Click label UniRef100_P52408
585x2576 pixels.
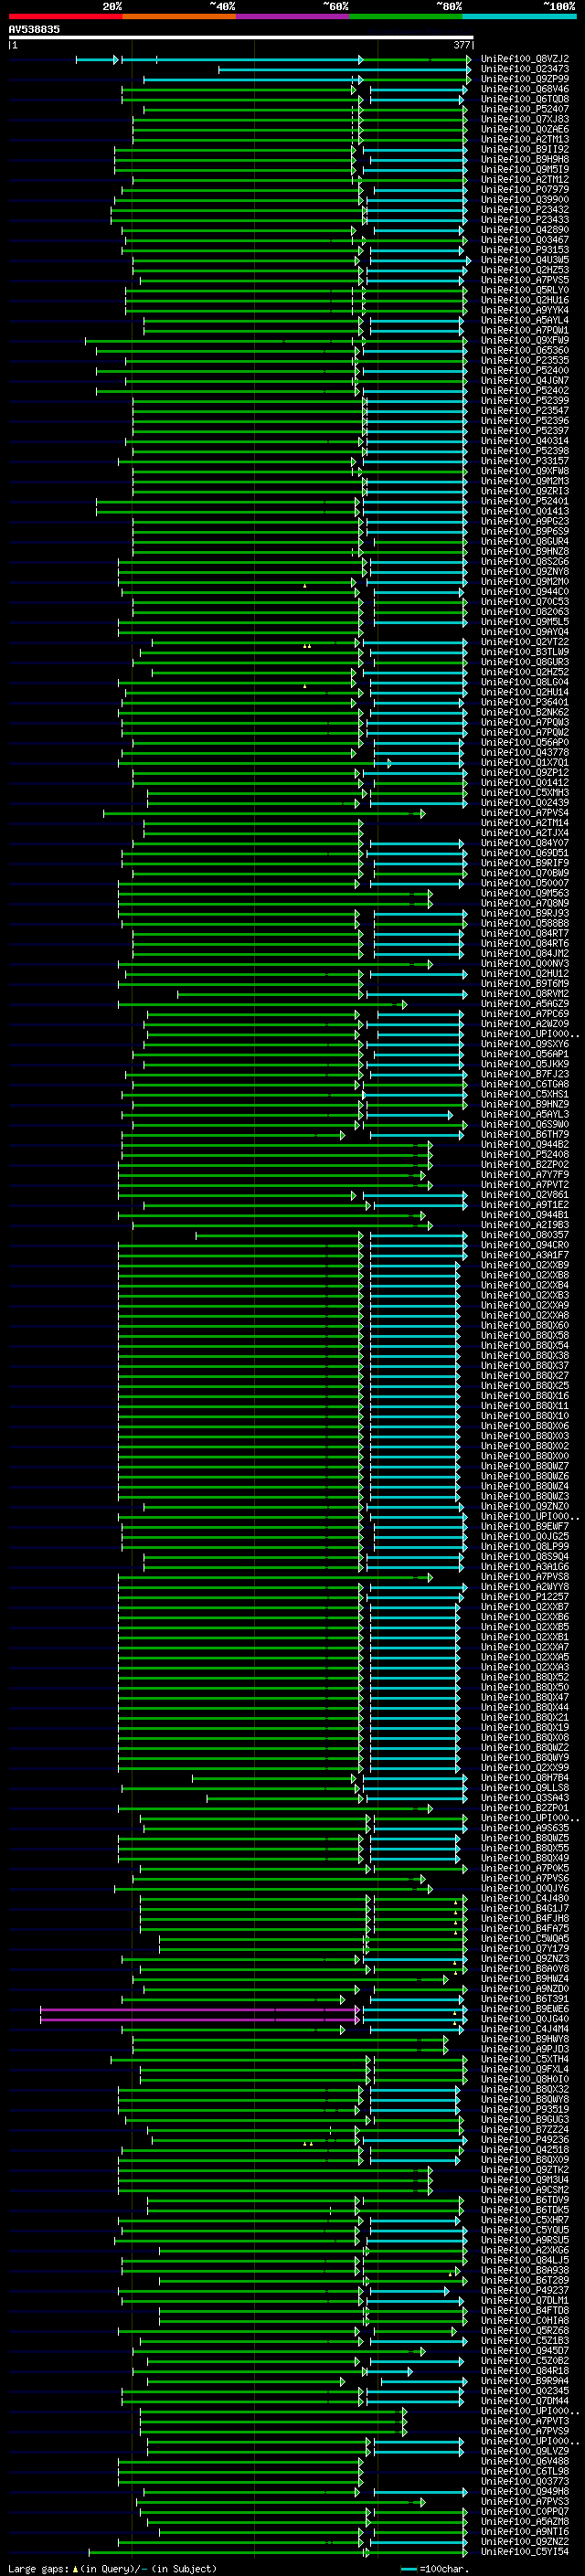525,1155
